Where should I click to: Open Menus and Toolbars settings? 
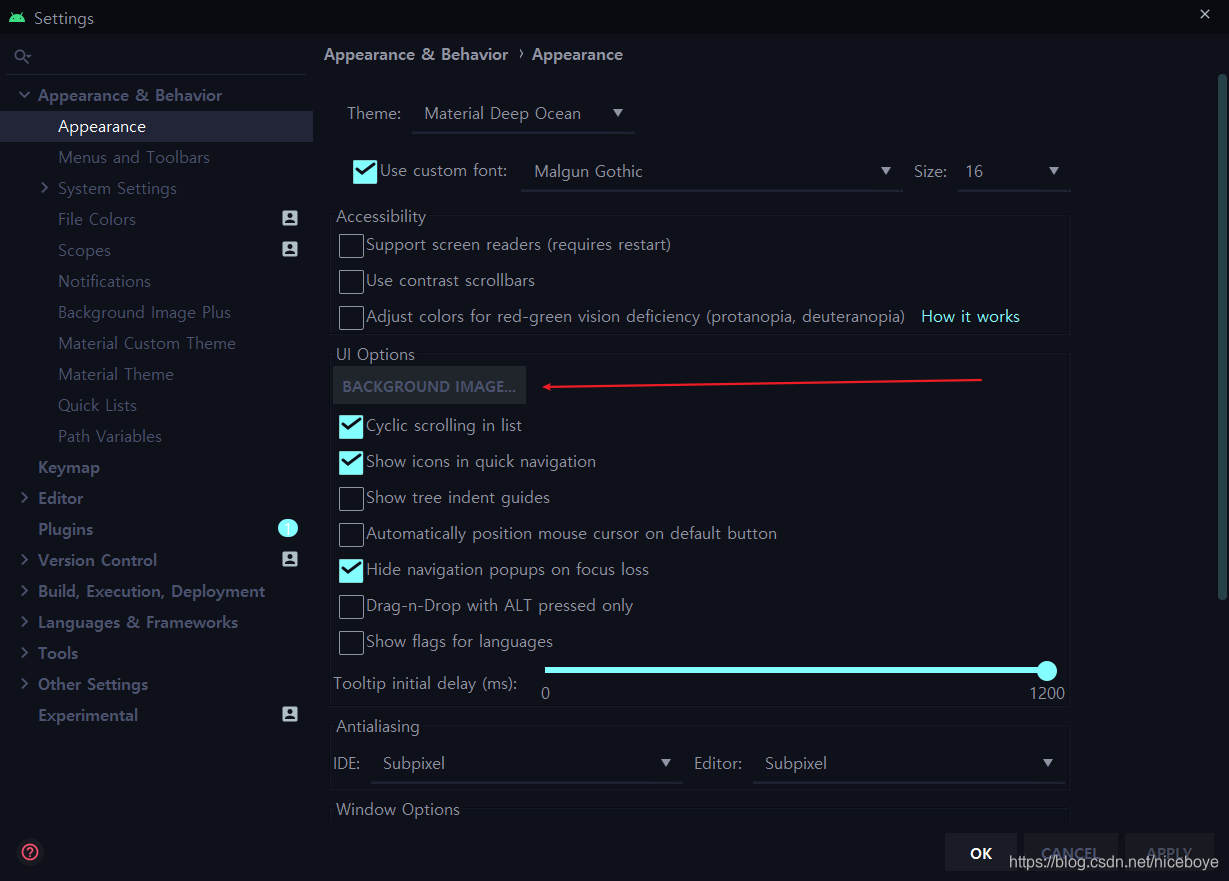(134, 157)
